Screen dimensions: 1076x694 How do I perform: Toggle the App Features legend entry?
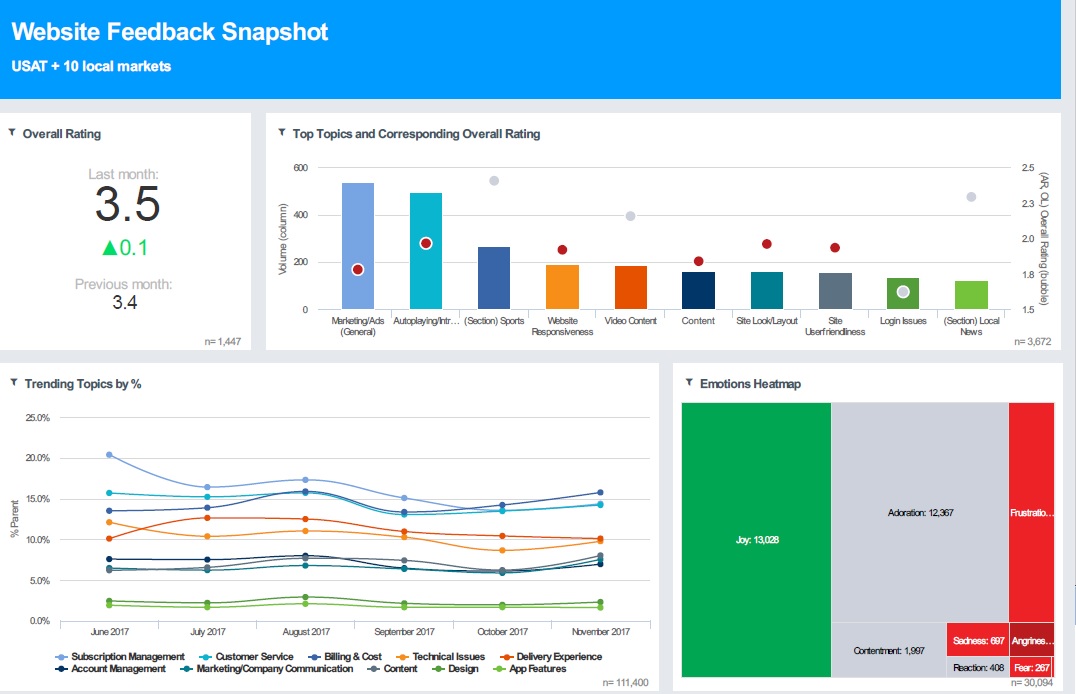(x=530, y=669)
